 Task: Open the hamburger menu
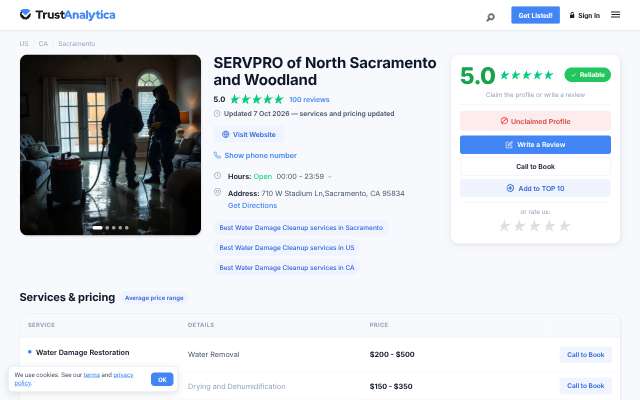coord(615,15)
